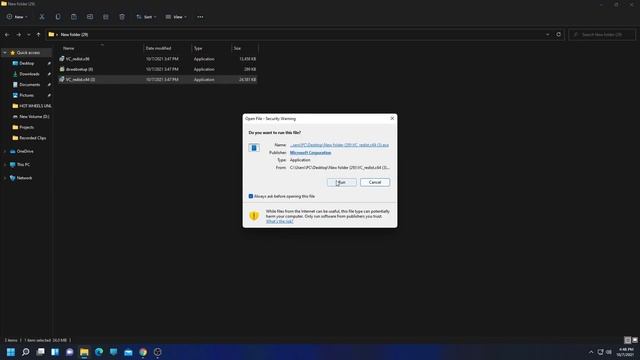Click the yellow shield warning icon

(254, 216)
